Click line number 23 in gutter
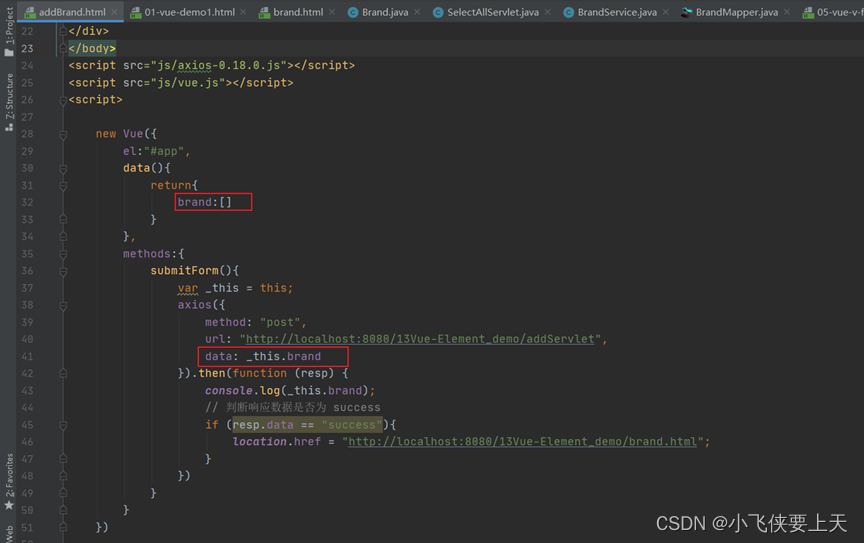This screenshot has width=864, height=543. click(x=27, y=49)
